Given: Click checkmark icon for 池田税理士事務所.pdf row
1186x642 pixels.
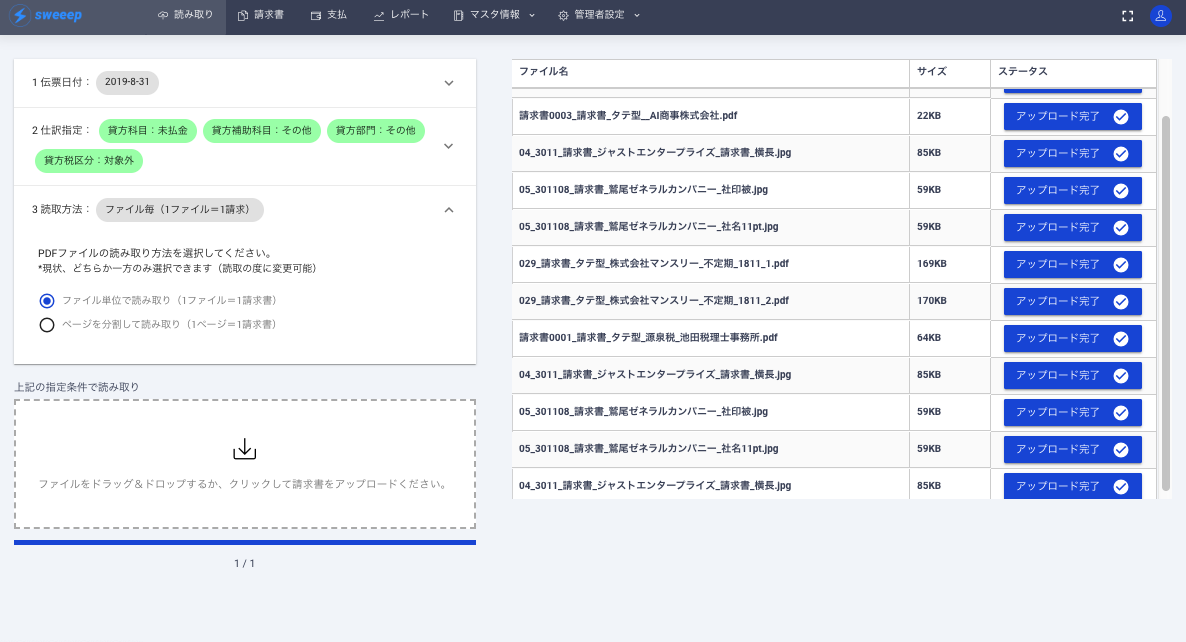Looking at the screenshot, I should click(x=1121, y=338).
